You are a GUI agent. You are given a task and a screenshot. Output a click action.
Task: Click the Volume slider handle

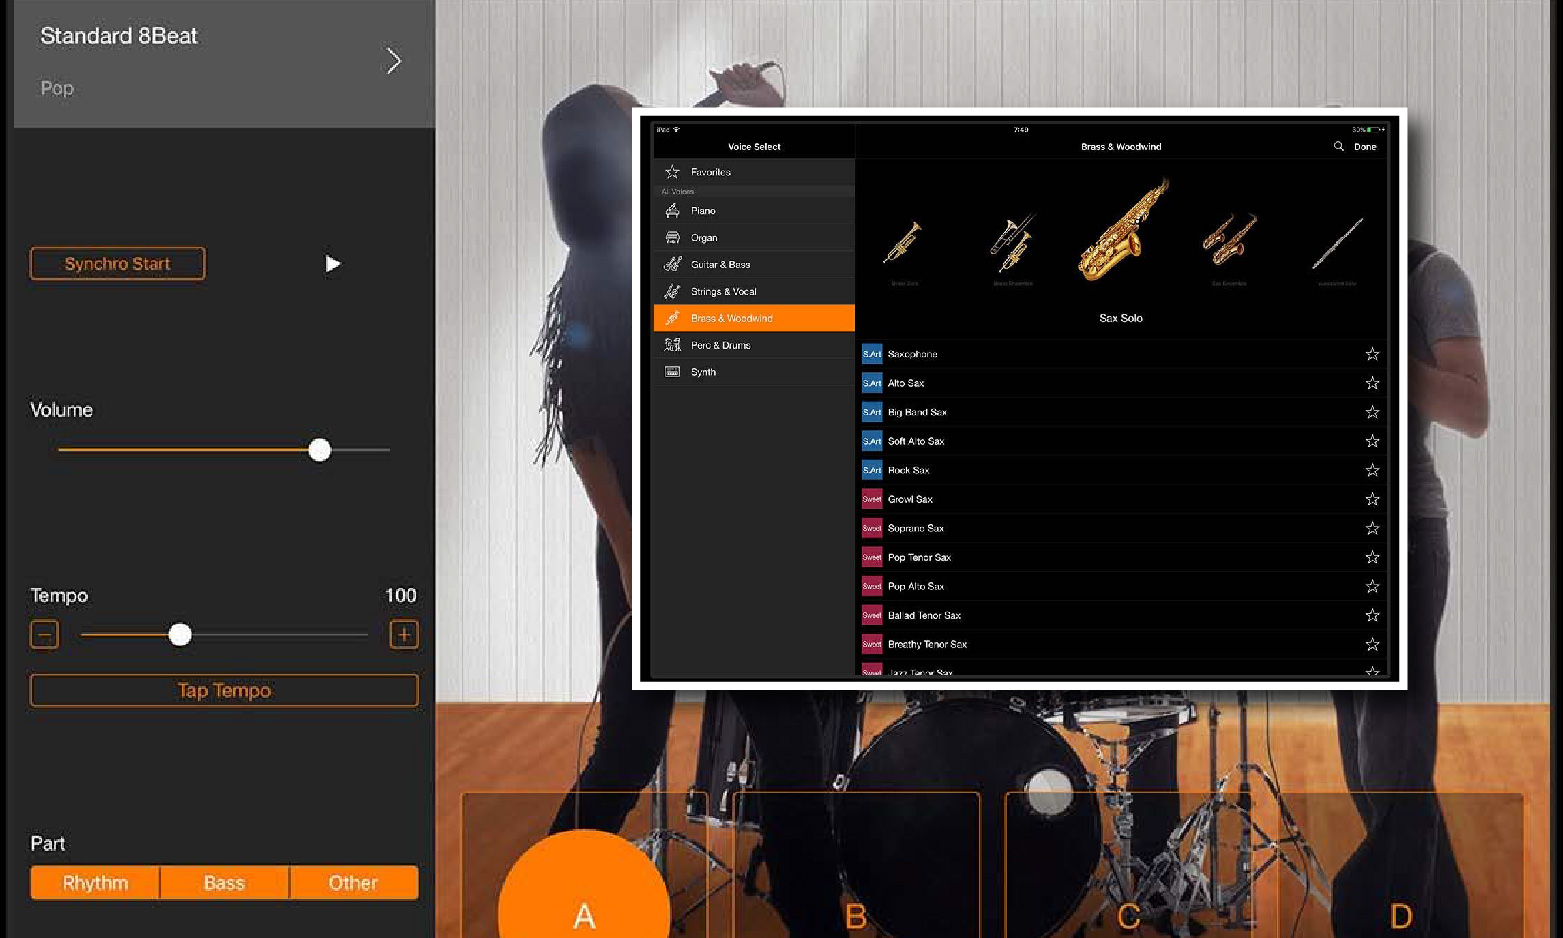[320, 450]
